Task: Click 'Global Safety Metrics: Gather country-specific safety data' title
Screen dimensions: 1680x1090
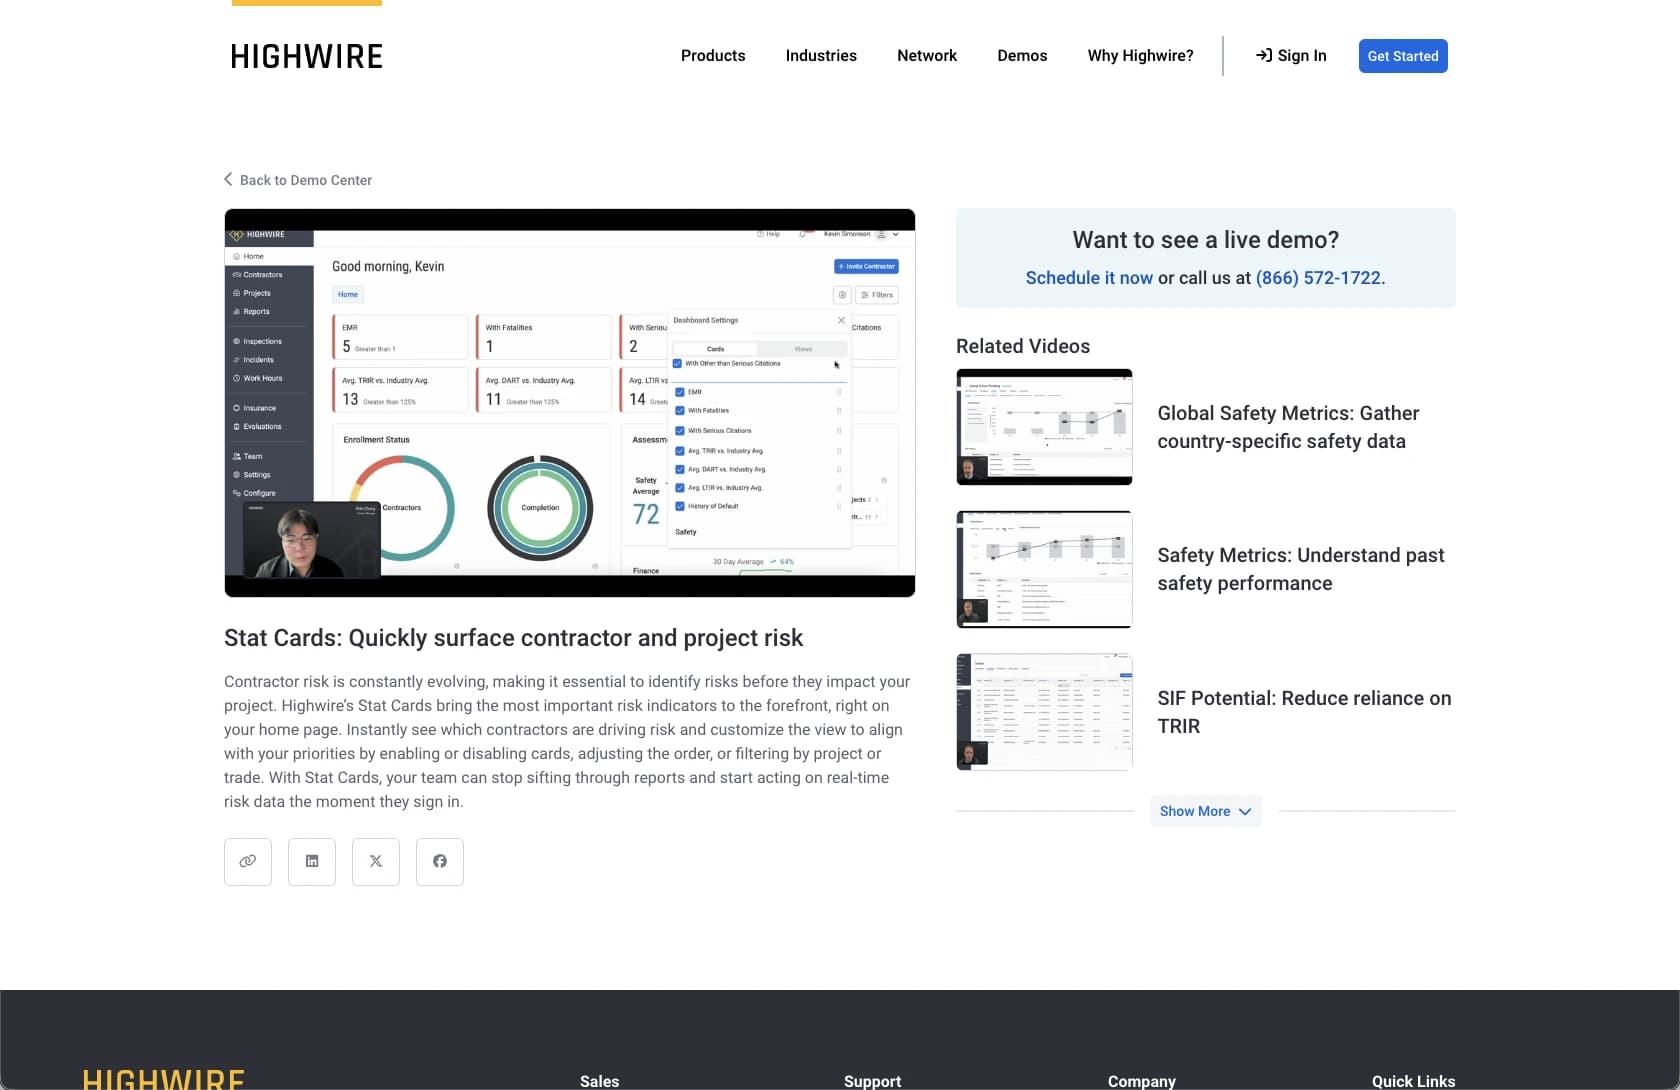Action: point(1288,427)
